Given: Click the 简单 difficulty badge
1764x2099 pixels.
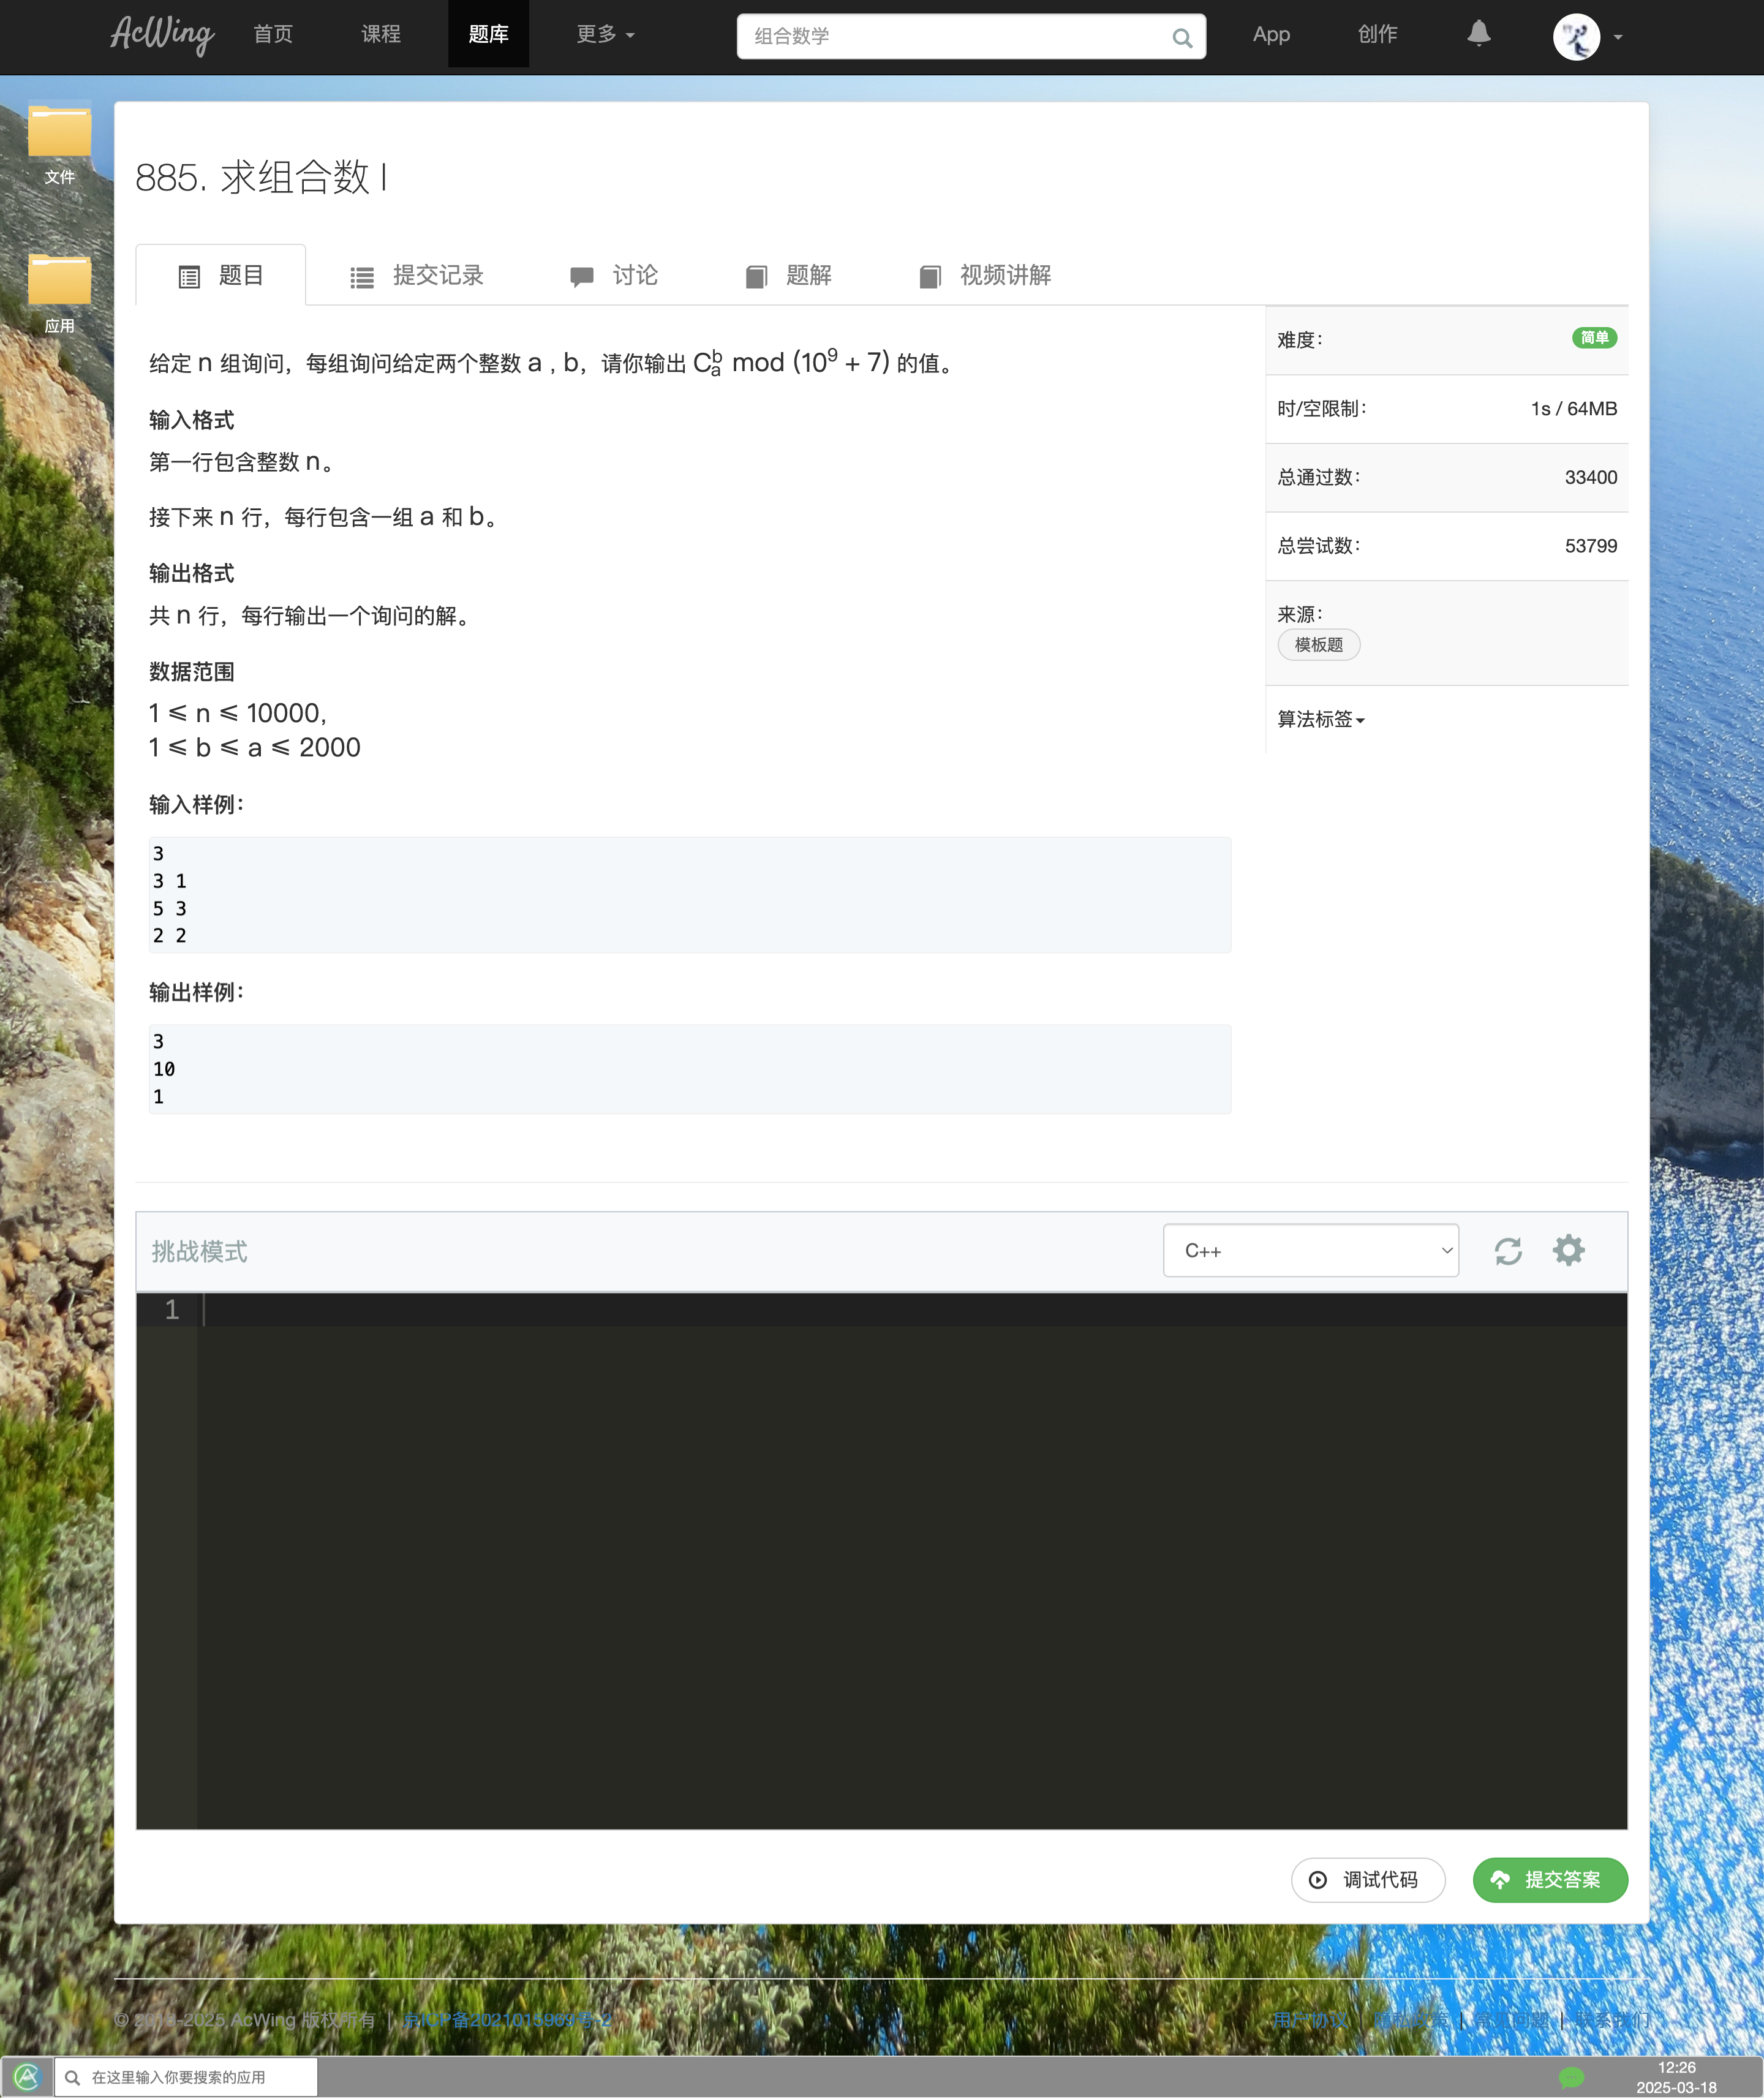Looking at the screenshot, I should tap(1594, 338).
